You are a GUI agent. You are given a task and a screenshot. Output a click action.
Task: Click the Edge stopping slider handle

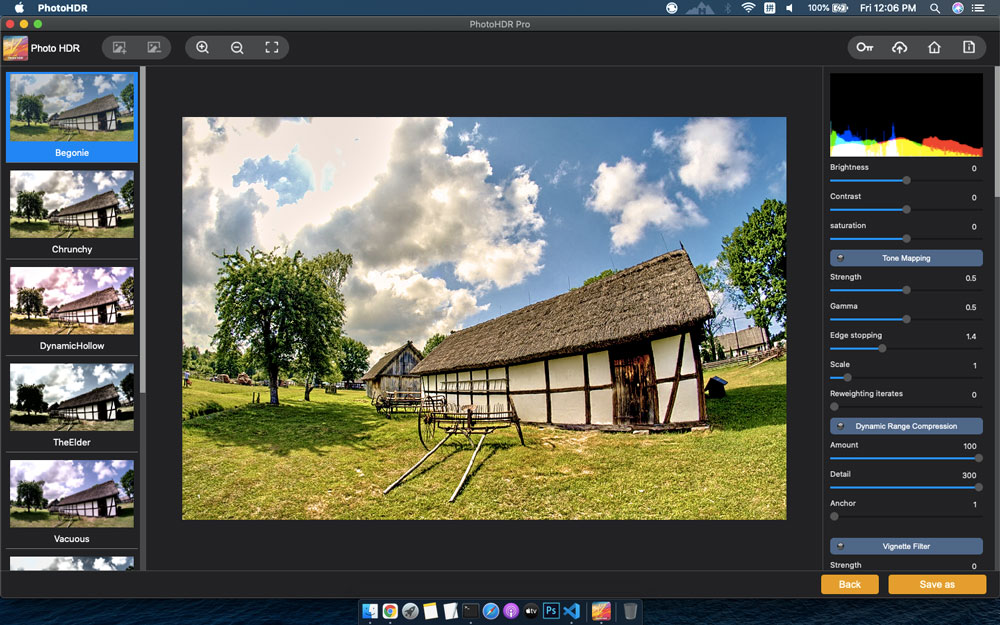point(882,348)
